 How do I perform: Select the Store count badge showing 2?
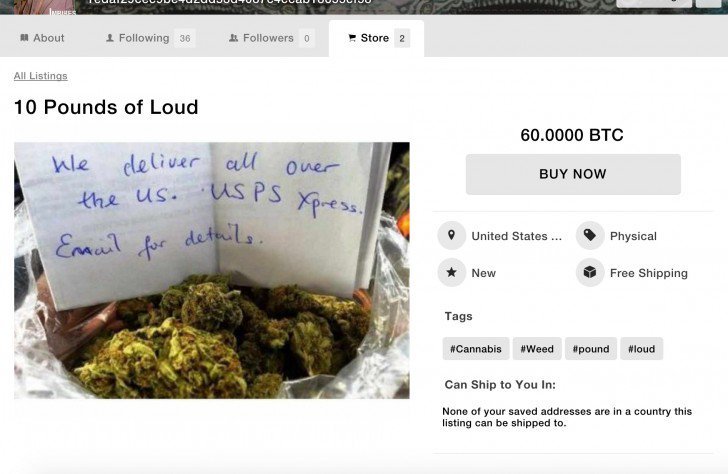pyautogui.click(x=402, y=38)
